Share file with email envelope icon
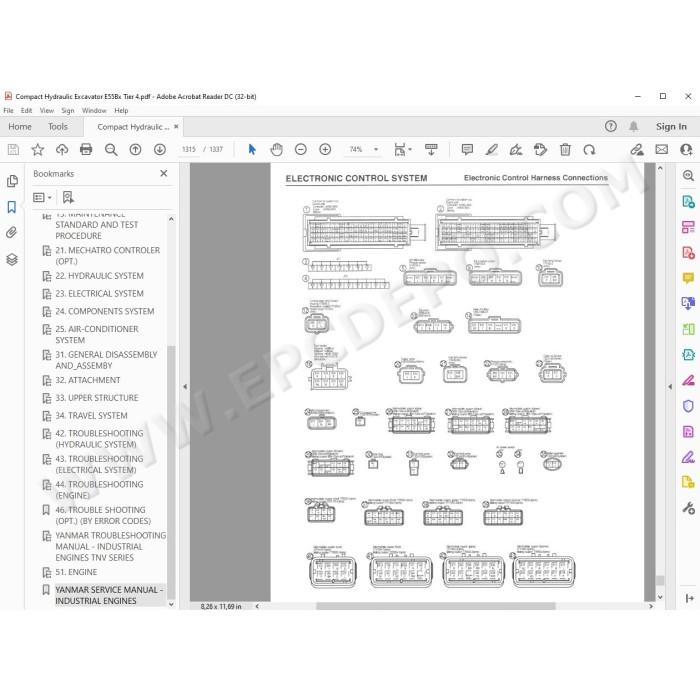Viewport: 700px width, 700px height. [x=662, y=150]
